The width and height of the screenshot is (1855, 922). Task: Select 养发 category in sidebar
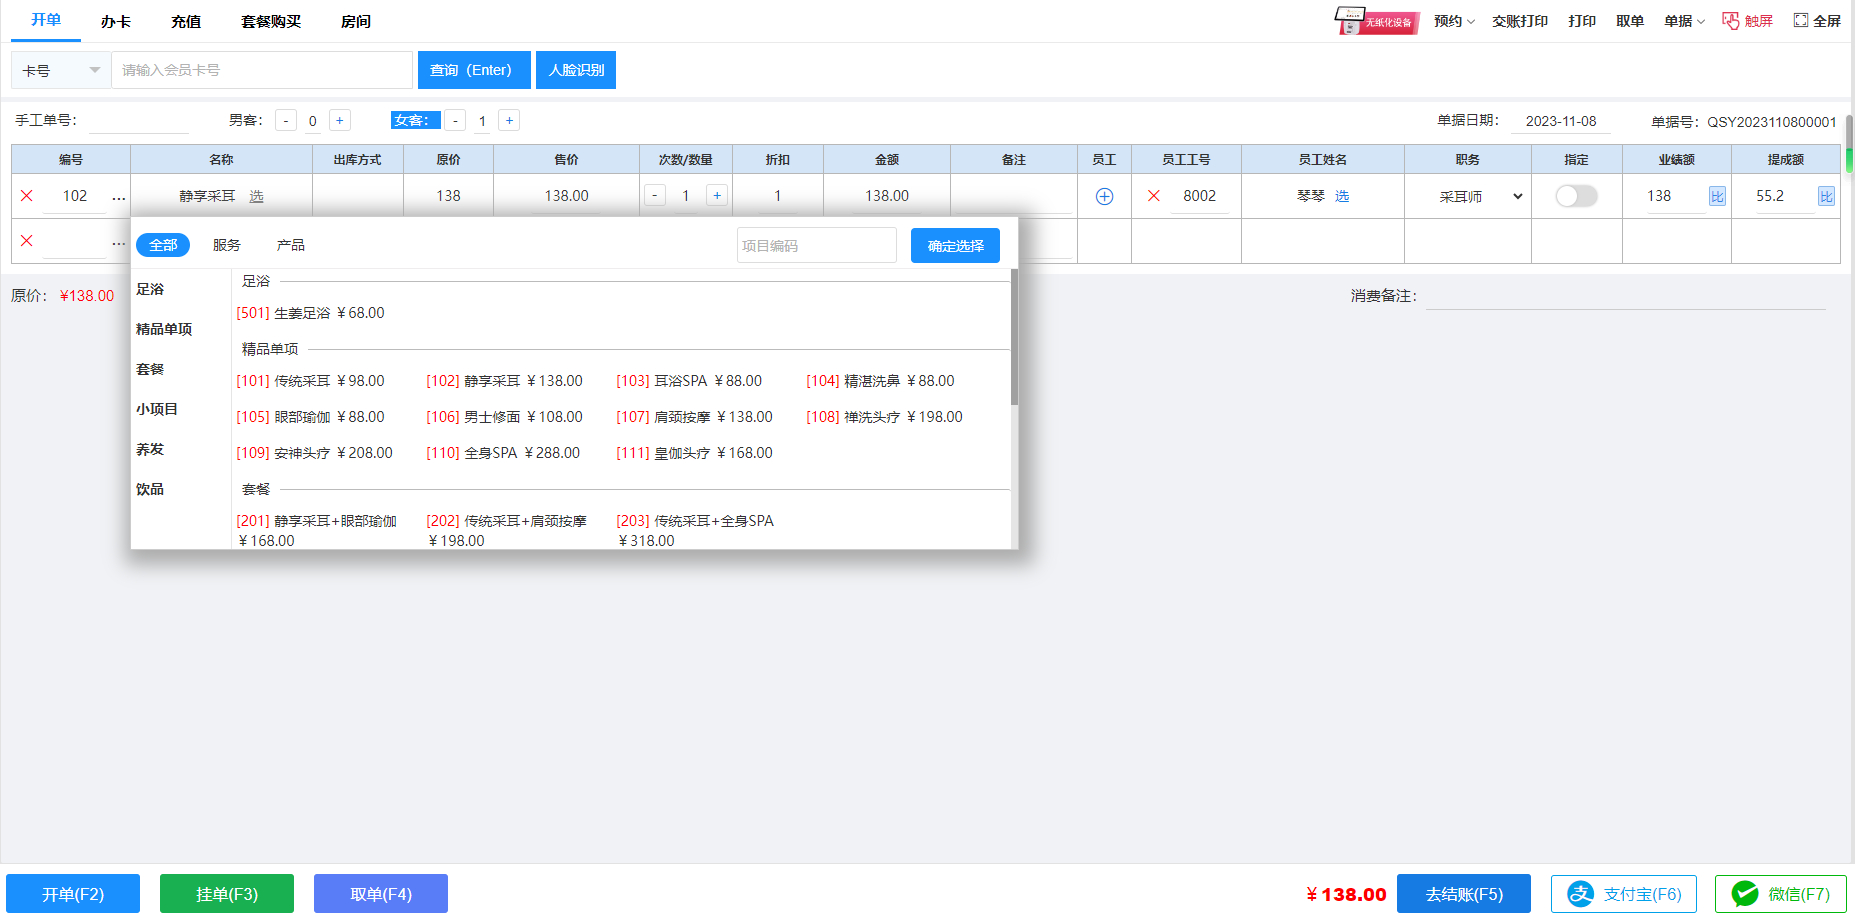[150, 449]
